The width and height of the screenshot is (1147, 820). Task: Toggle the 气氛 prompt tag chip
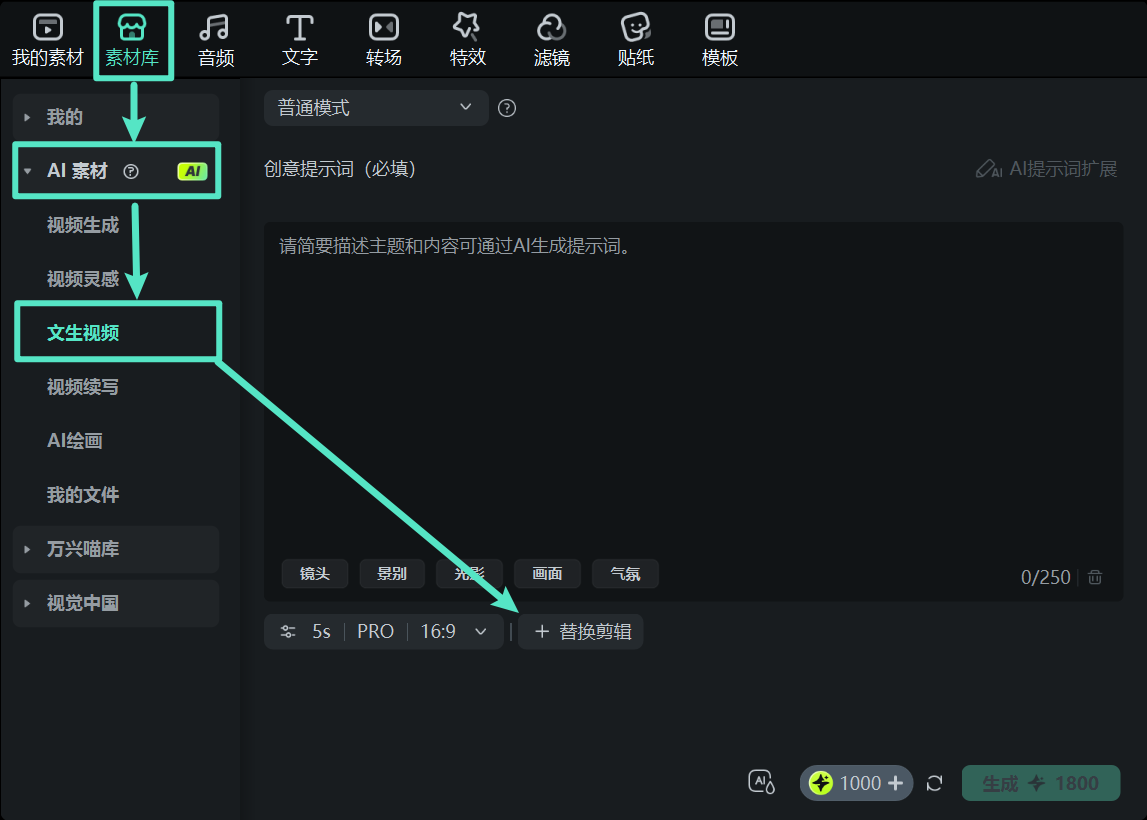[625, 573]
